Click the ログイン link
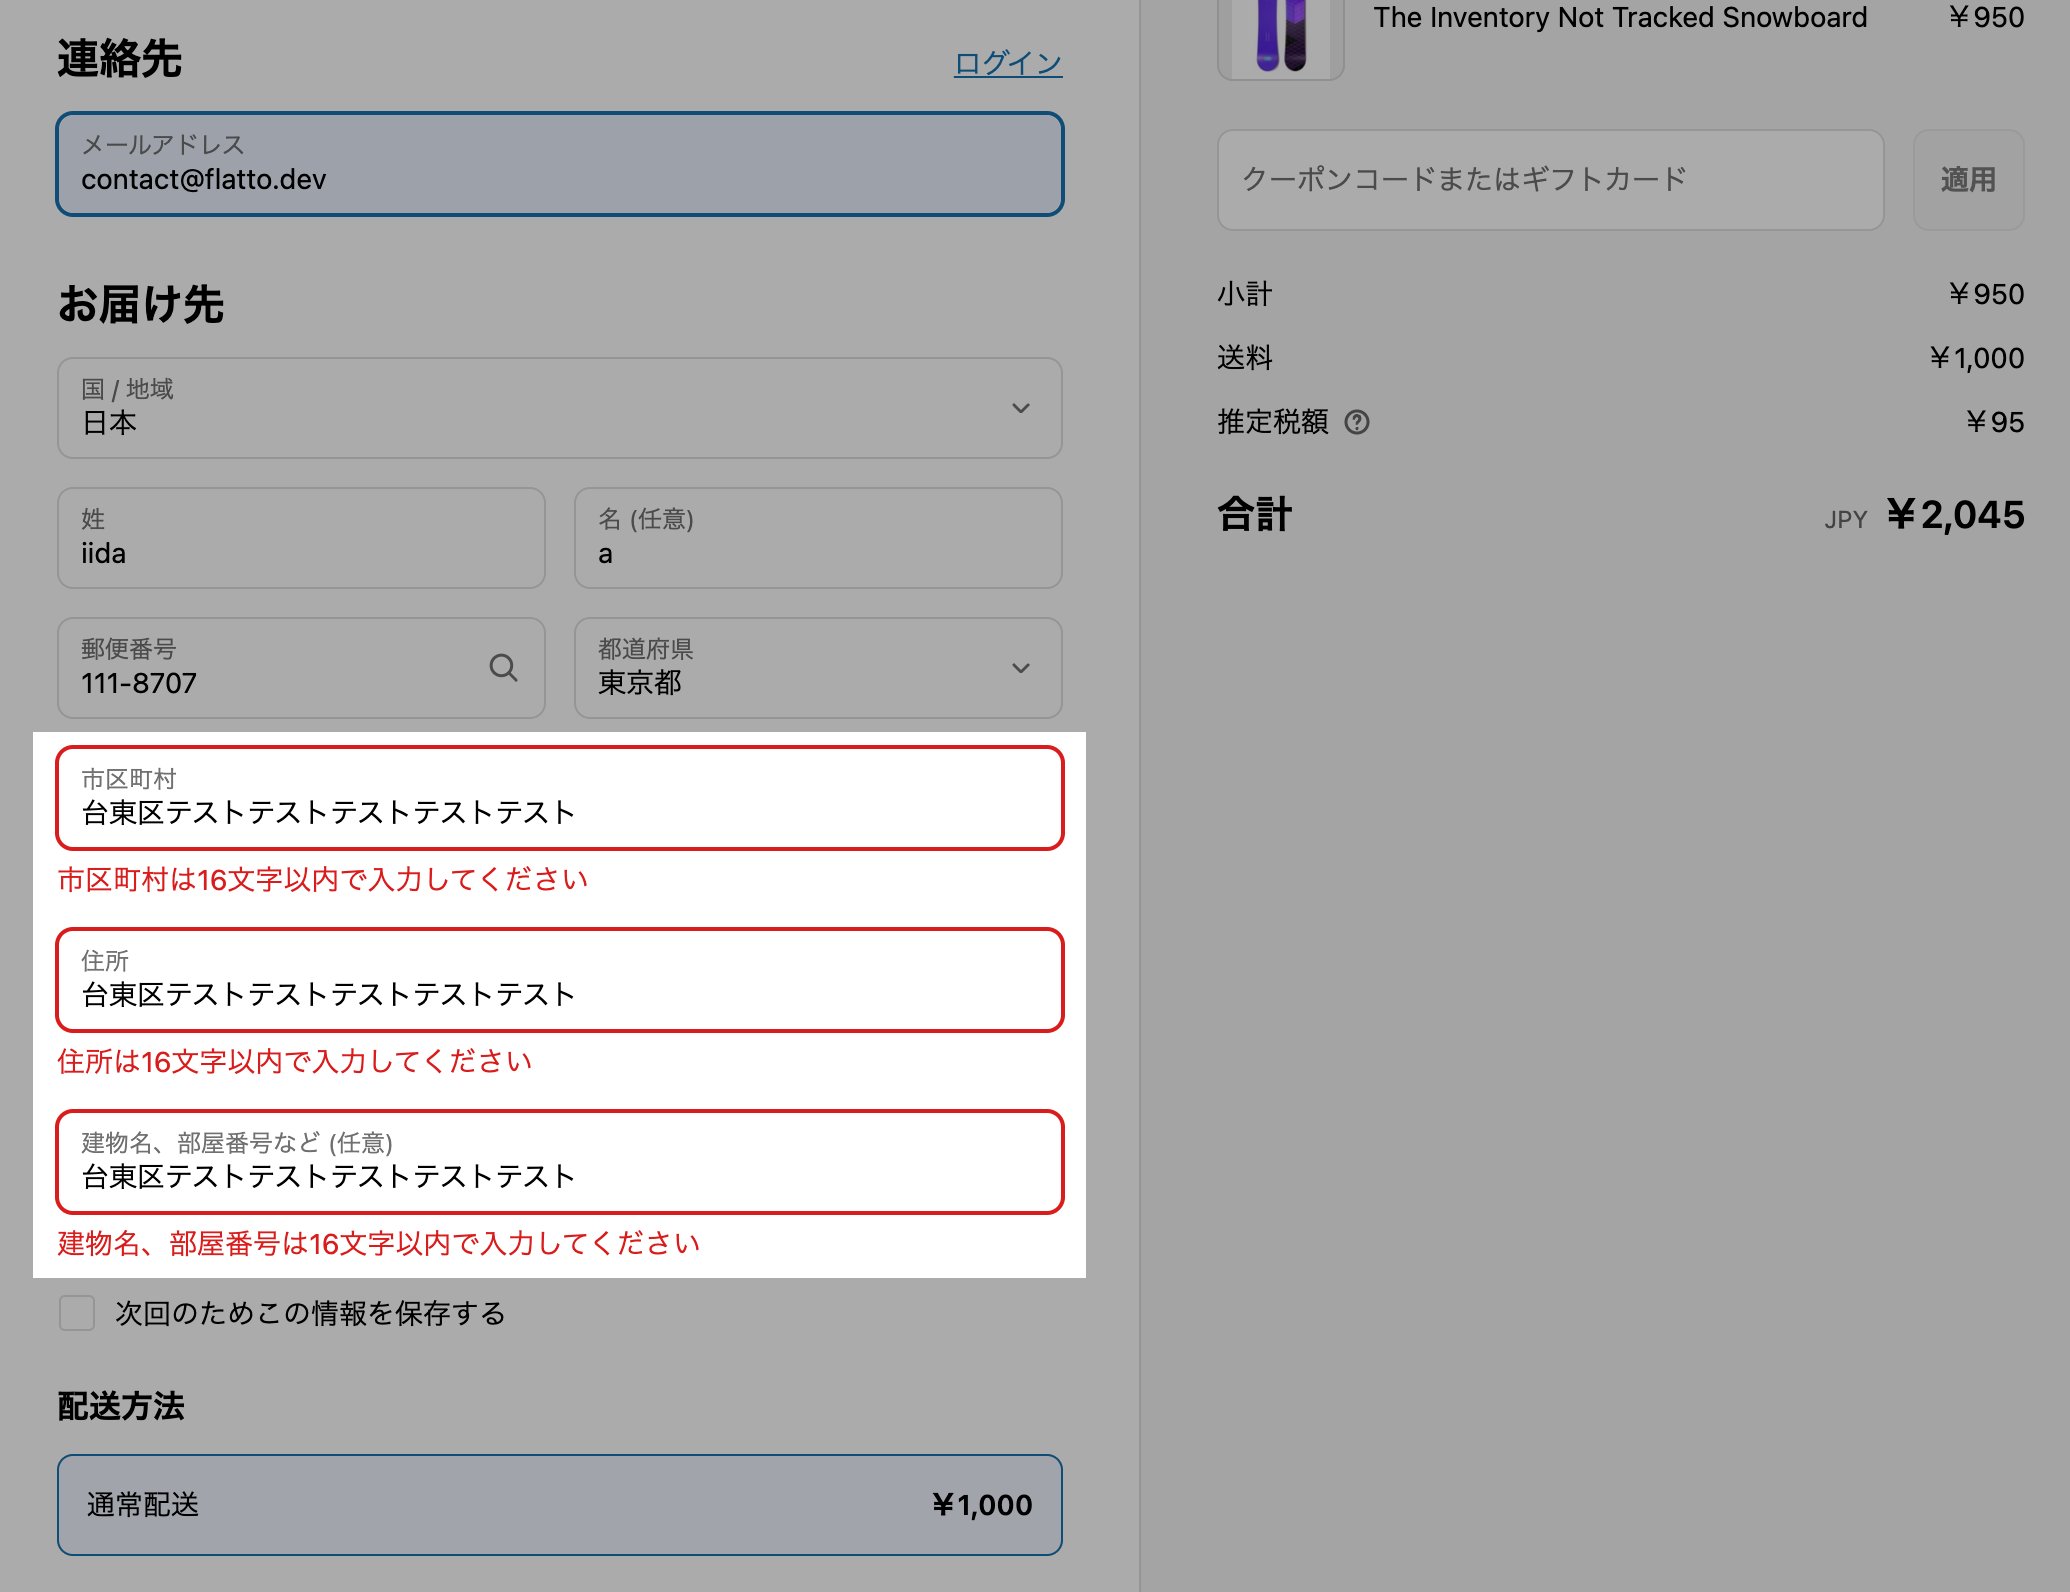This screenshot has height=1592, width=2070. [1007, 63]
